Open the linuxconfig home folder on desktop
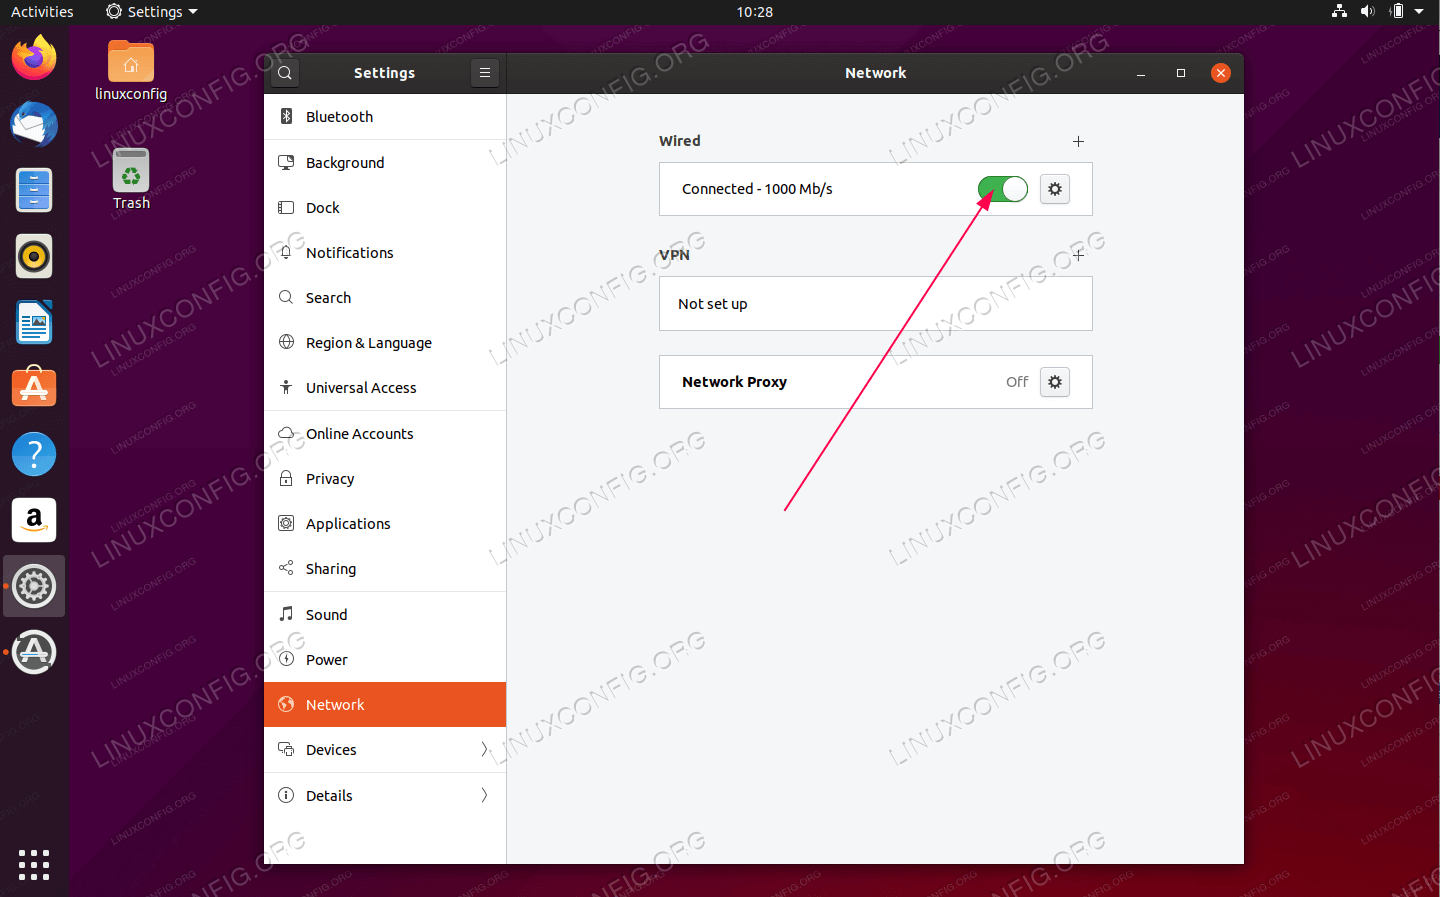 point(131,71)
